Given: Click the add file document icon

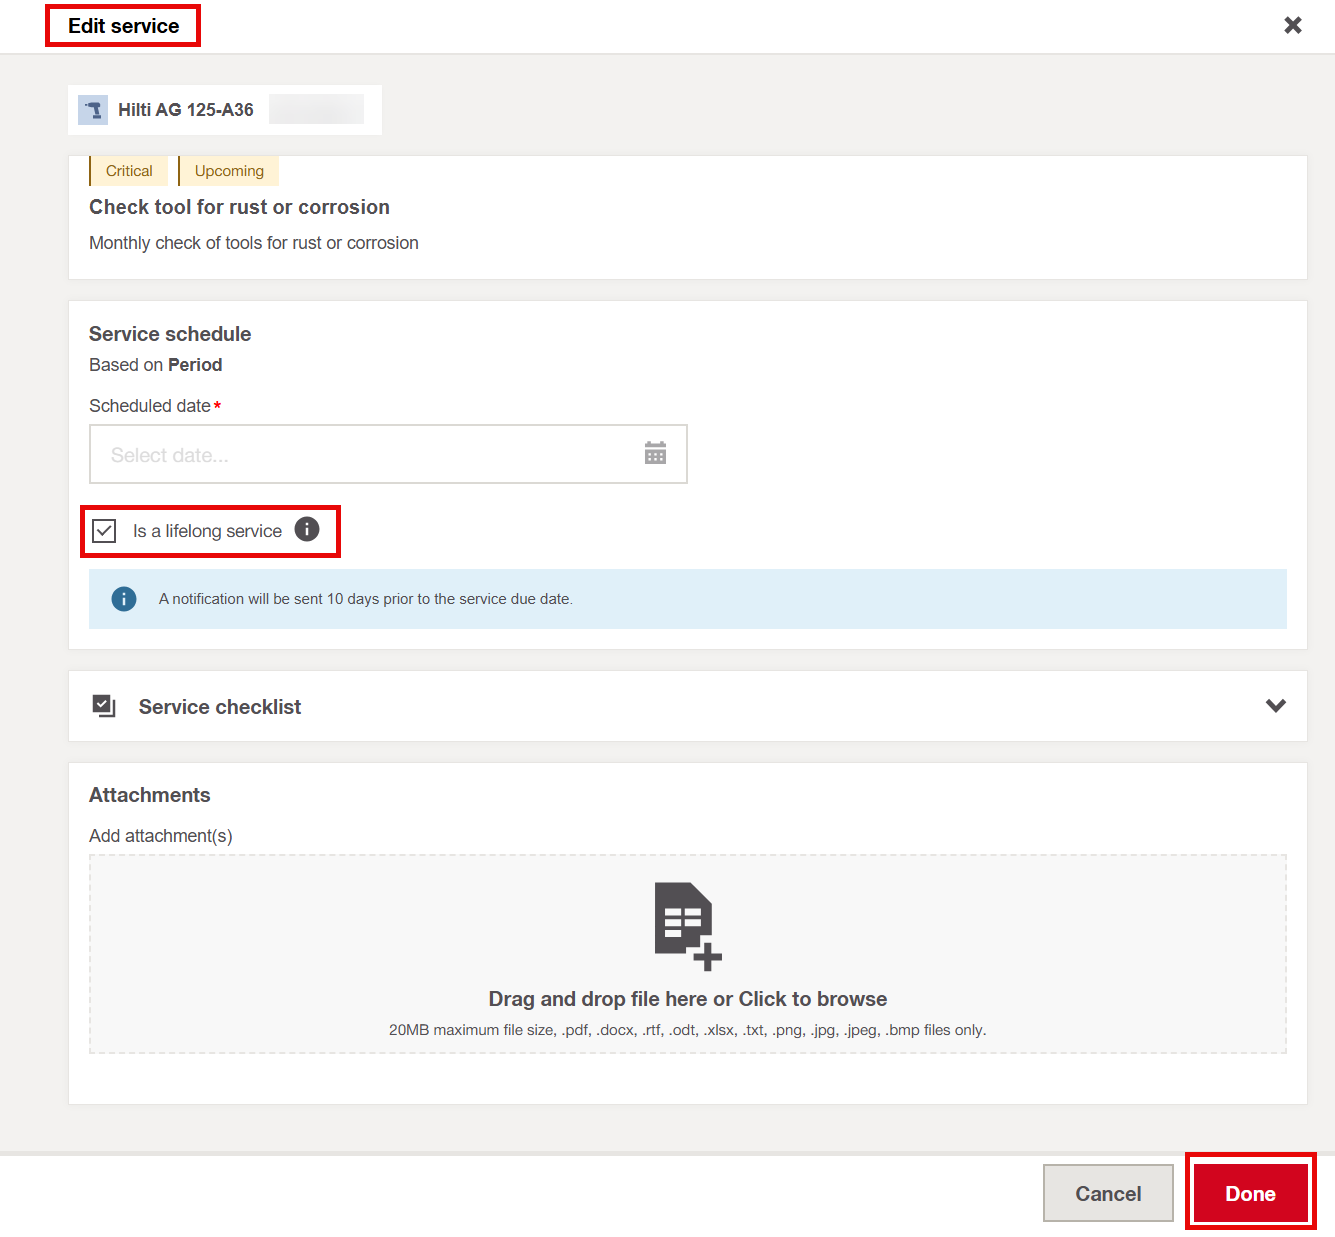Looking at the screenshot, I should click(x=687, y=925).
